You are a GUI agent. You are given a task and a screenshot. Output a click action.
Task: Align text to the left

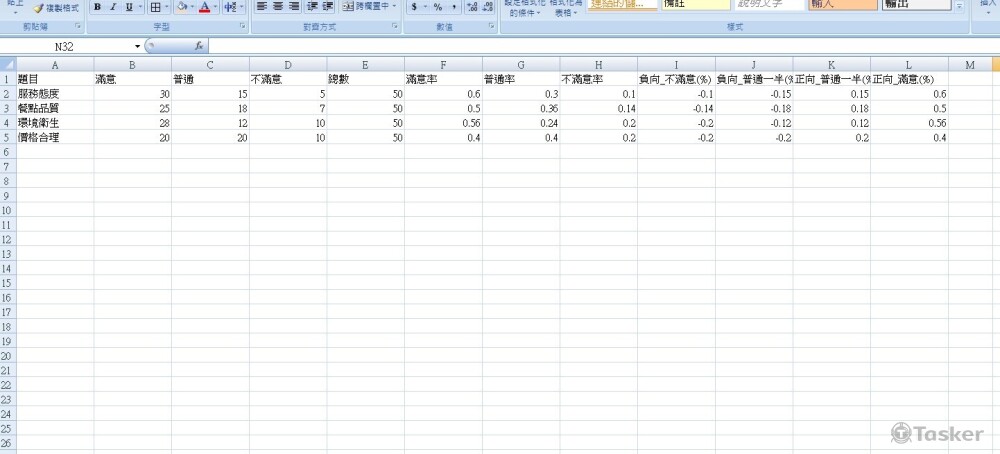[x=261, y=6]
